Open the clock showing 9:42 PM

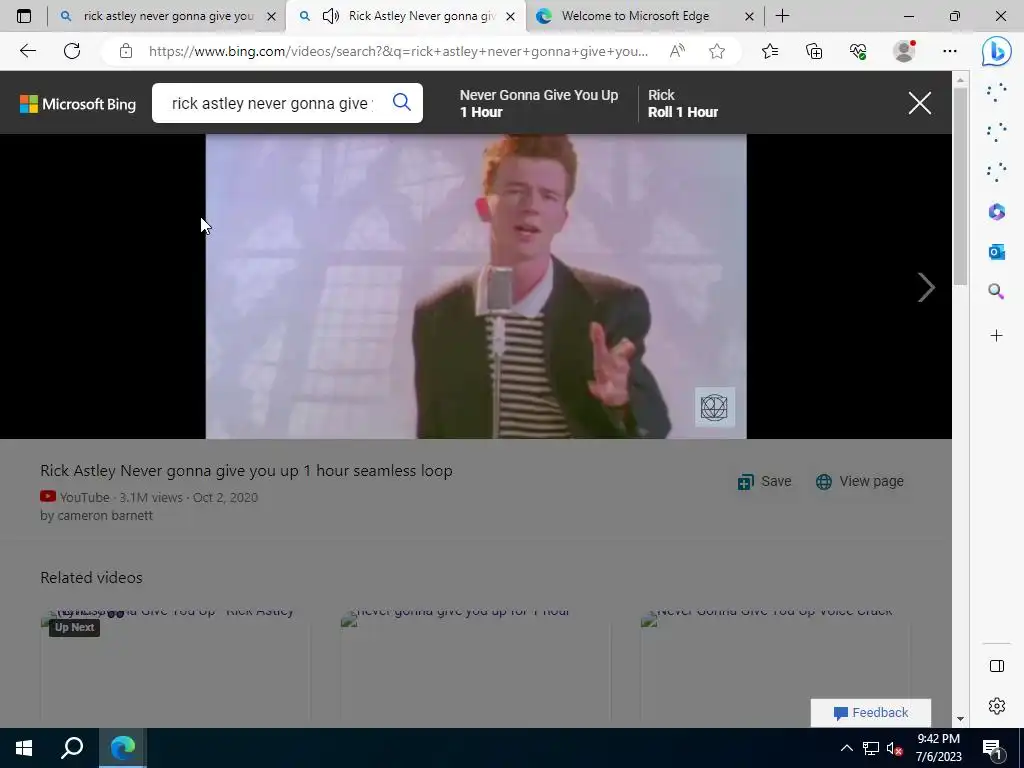coord(938,748)
